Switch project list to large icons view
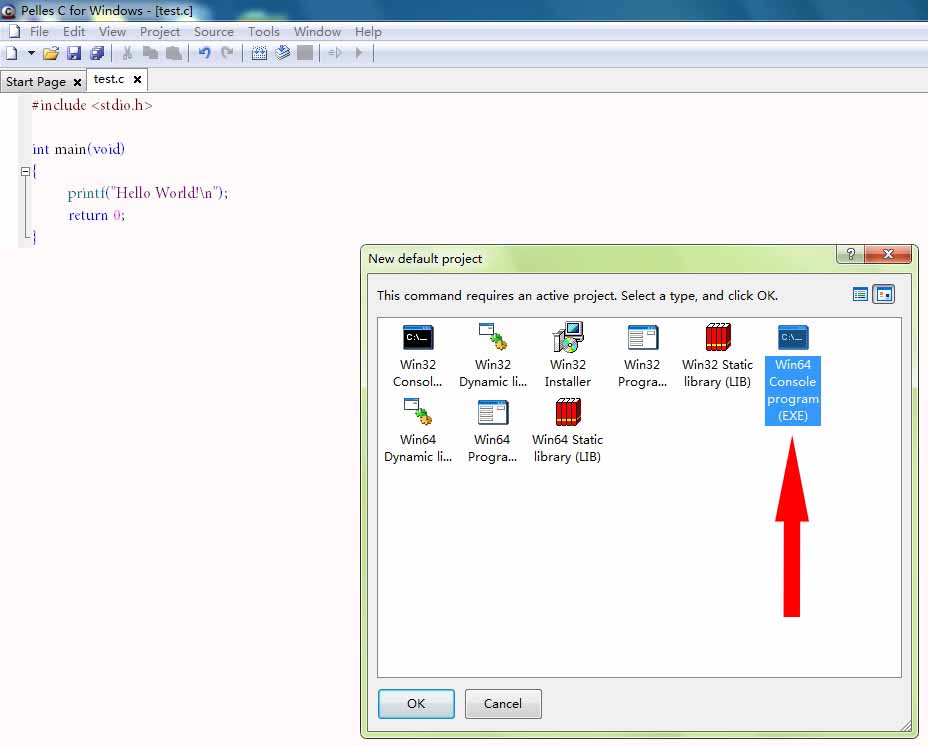The width and height of the screenshot is (928, 746). coord(884,294)
